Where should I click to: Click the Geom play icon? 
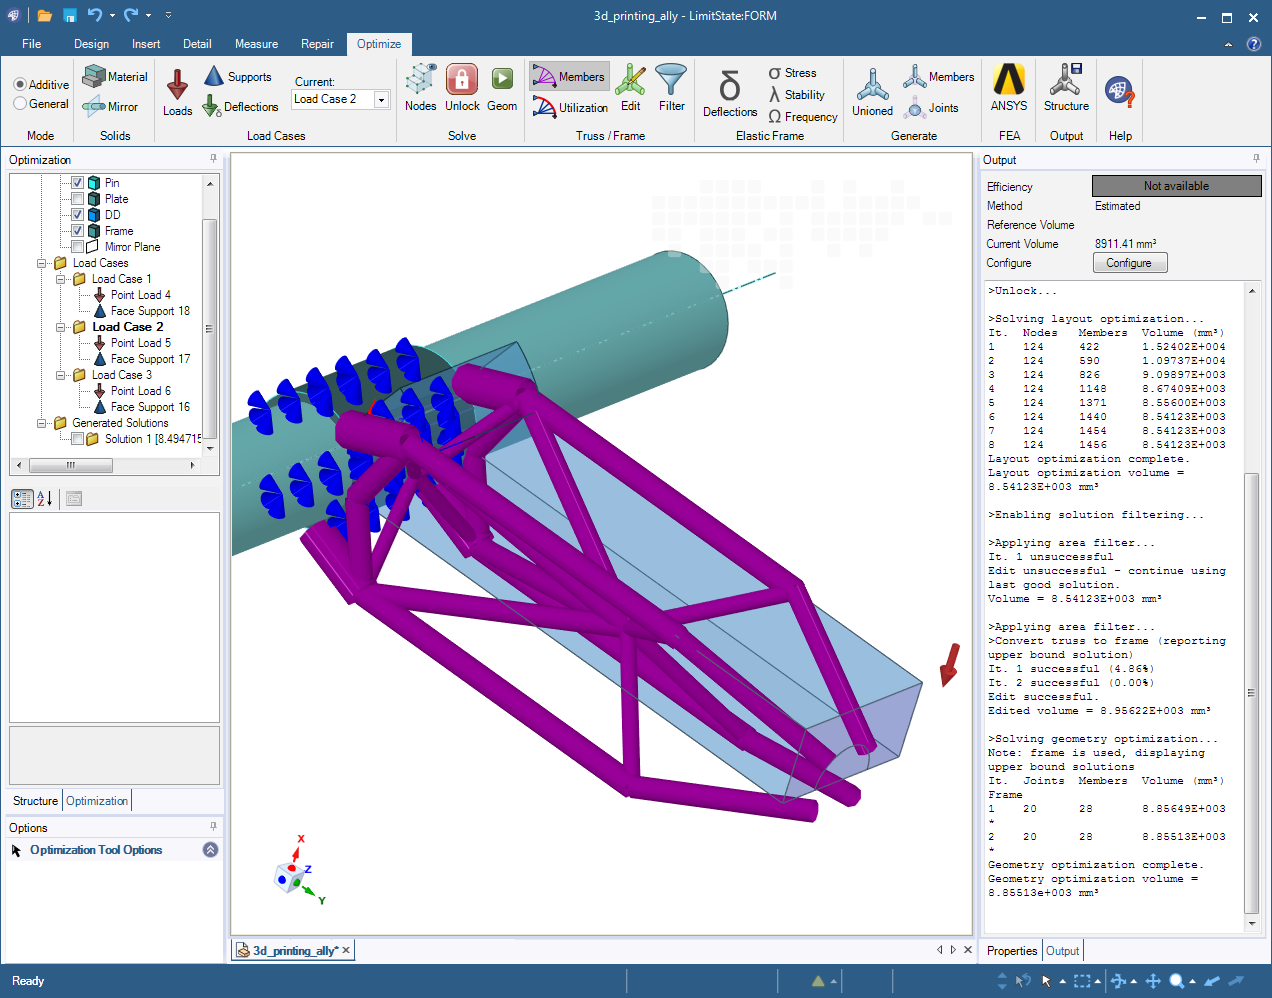502,79
